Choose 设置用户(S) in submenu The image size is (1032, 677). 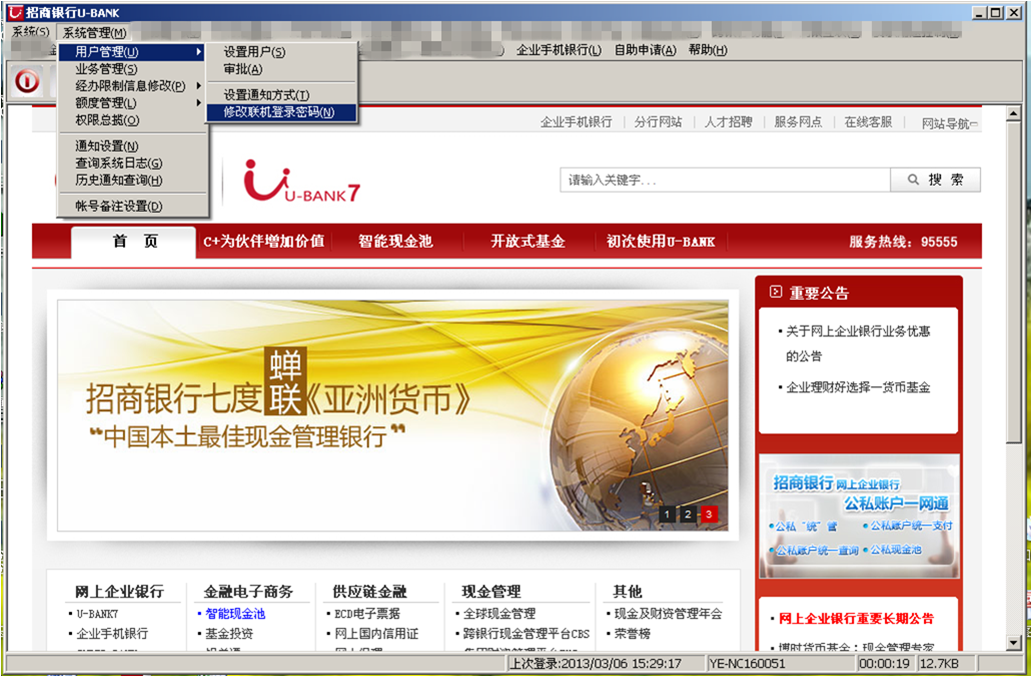tap(281, 52)
